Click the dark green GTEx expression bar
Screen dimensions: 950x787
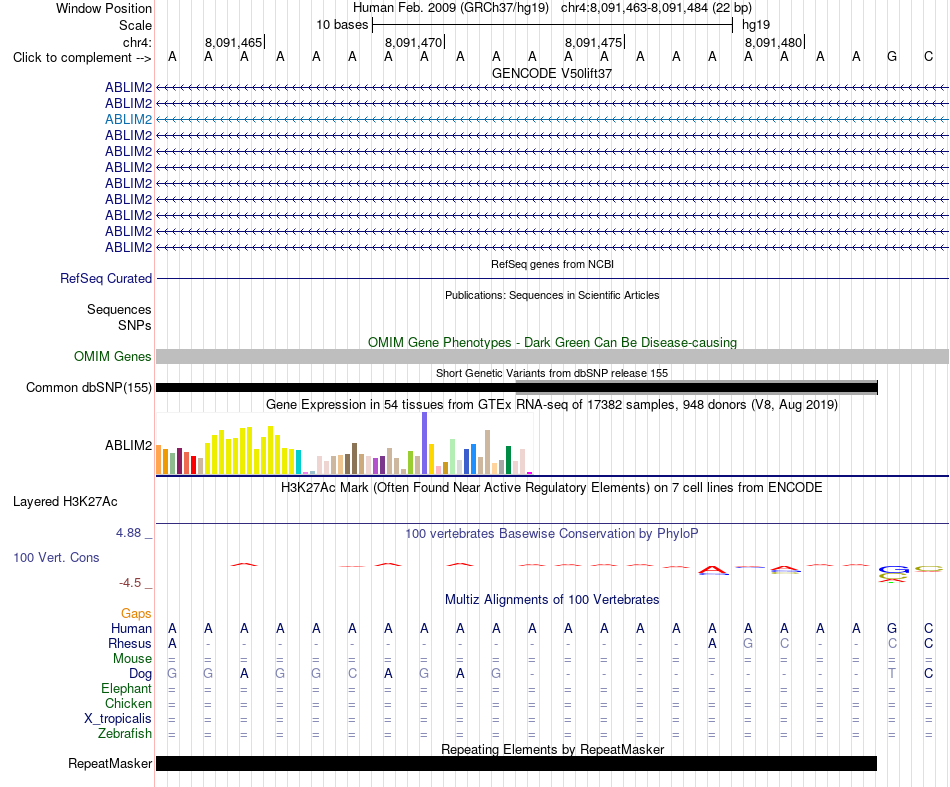point(509,460)
